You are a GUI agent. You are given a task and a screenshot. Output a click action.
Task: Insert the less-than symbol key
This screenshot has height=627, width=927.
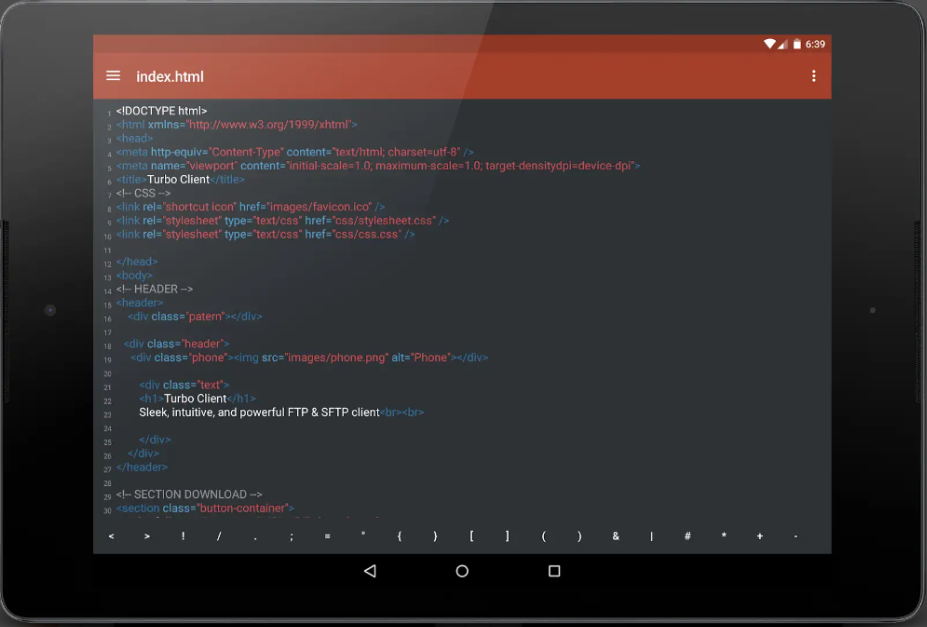pyautogui.click(x=111, y=537)
